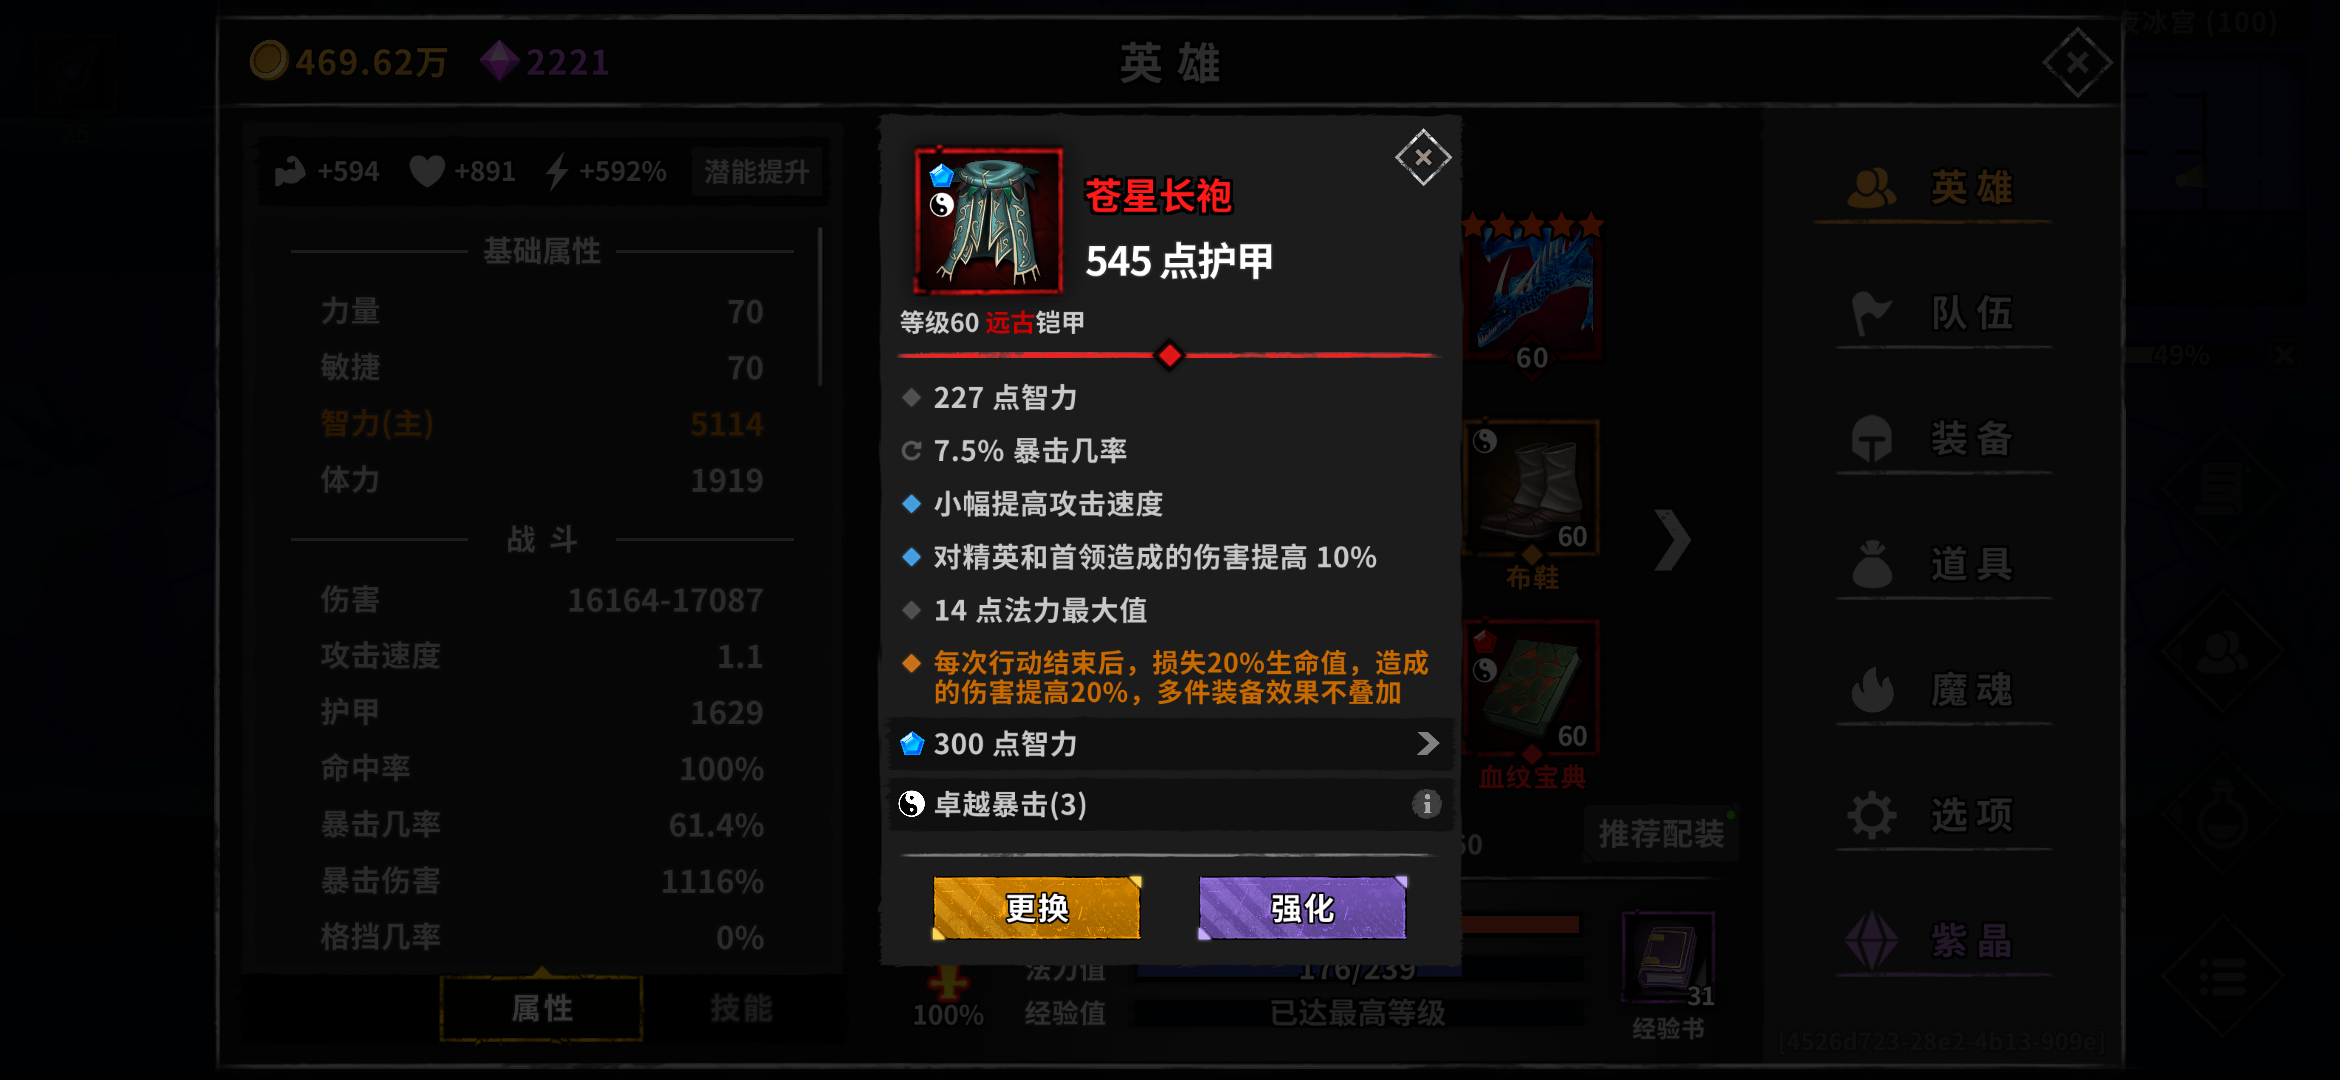2340x1080 pixels.
Task: Switch to the 技能 tab
Action: [x=741, y=1008]
